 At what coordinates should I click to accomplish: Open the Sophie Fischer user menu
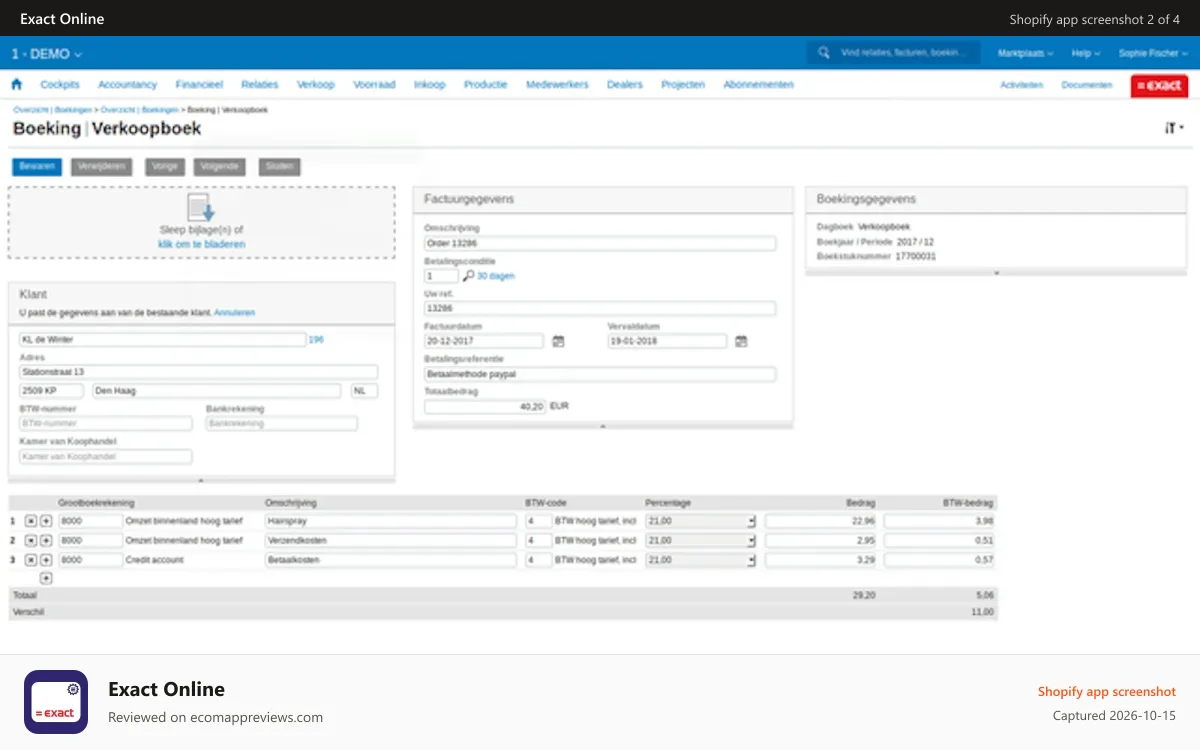point(1153,53)
